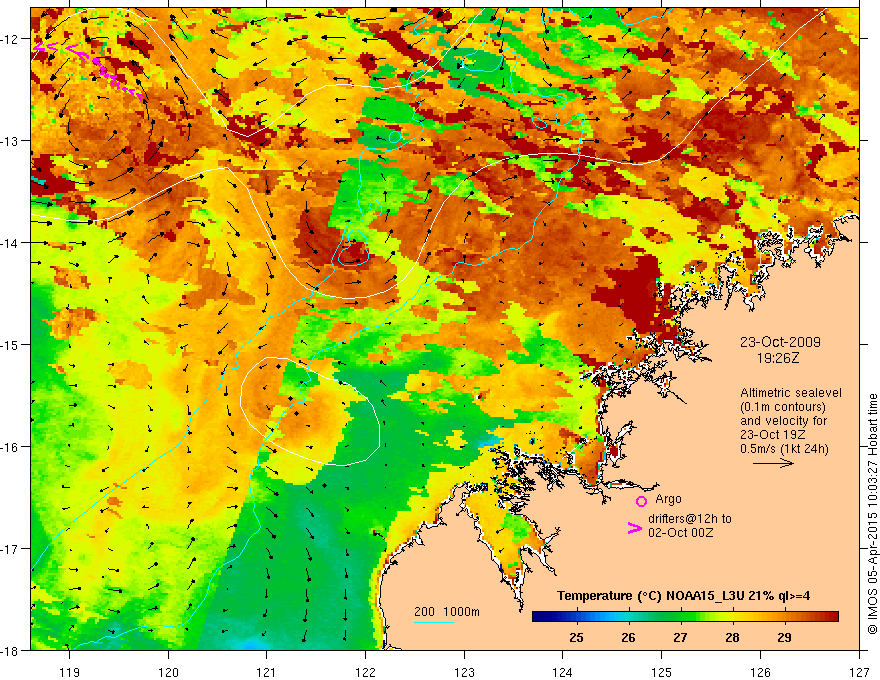
Task: Click longitude axis label 124
Action: click(563, 672)
